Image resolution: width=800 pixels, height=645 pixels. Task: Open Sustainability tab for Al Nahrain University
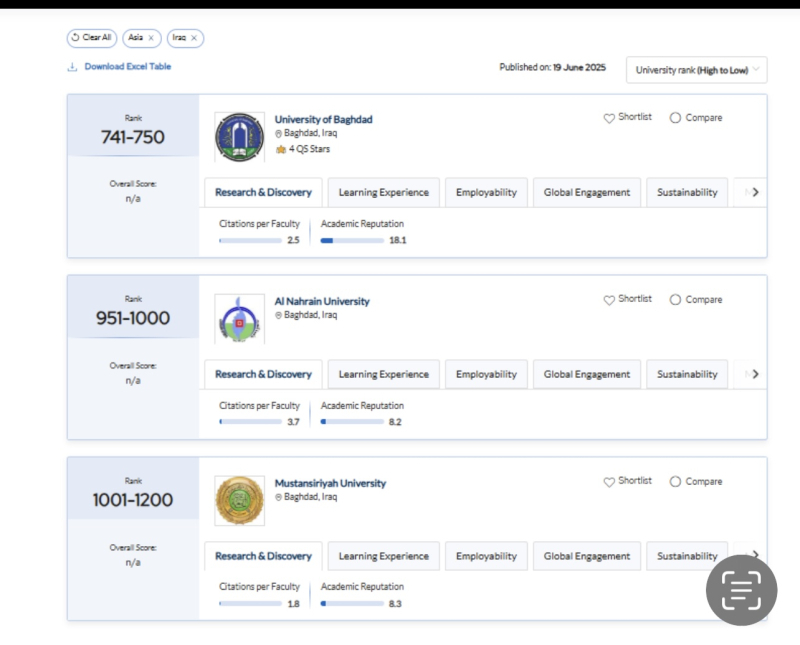(x=687, y=374)
